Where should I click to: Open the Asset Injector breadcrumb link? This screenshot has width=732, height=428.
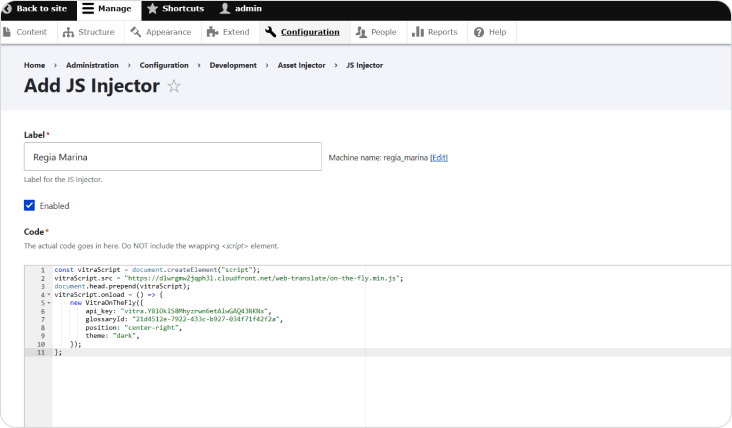tap(302, 65)
